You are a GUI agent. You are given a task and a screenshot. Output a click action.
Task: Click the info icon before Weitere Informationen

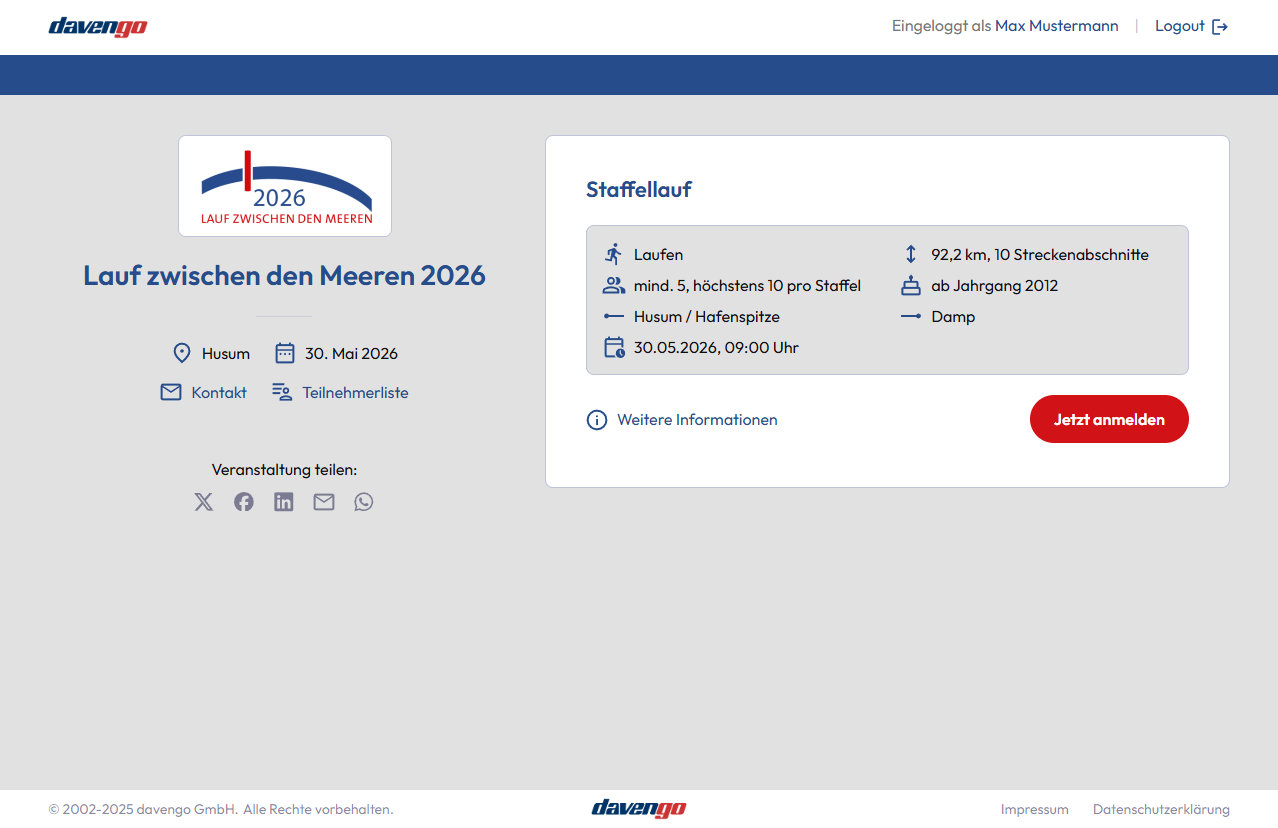597,419
